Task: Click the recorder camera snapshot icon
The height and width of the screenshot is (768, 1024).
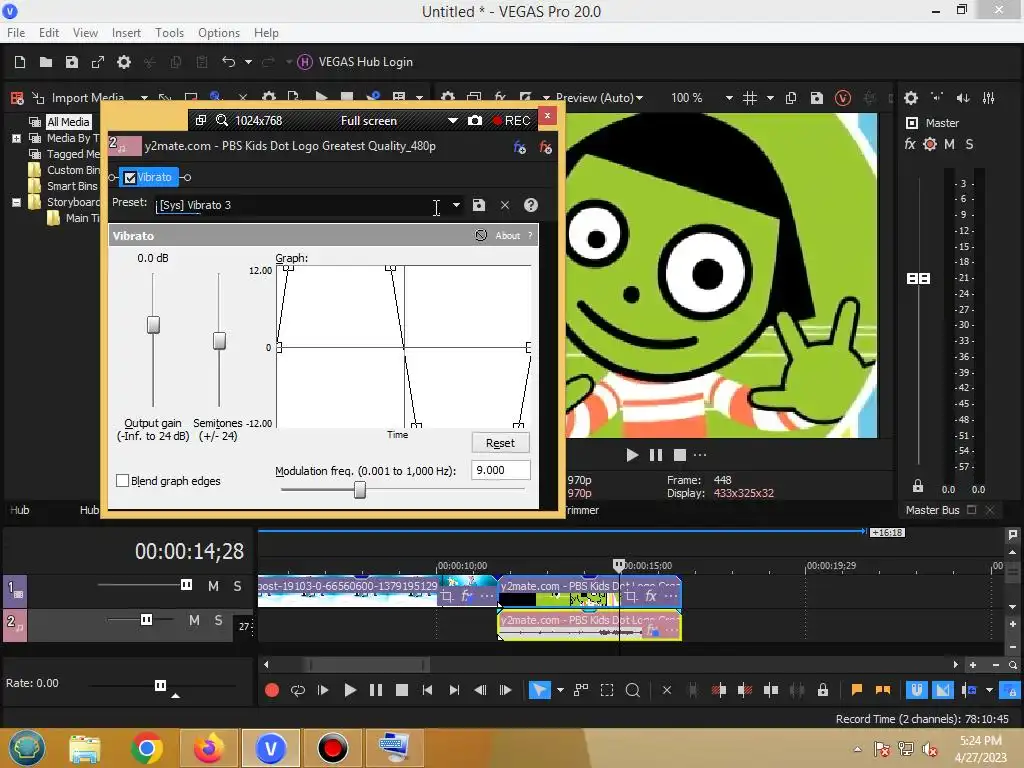Action: 475,121
